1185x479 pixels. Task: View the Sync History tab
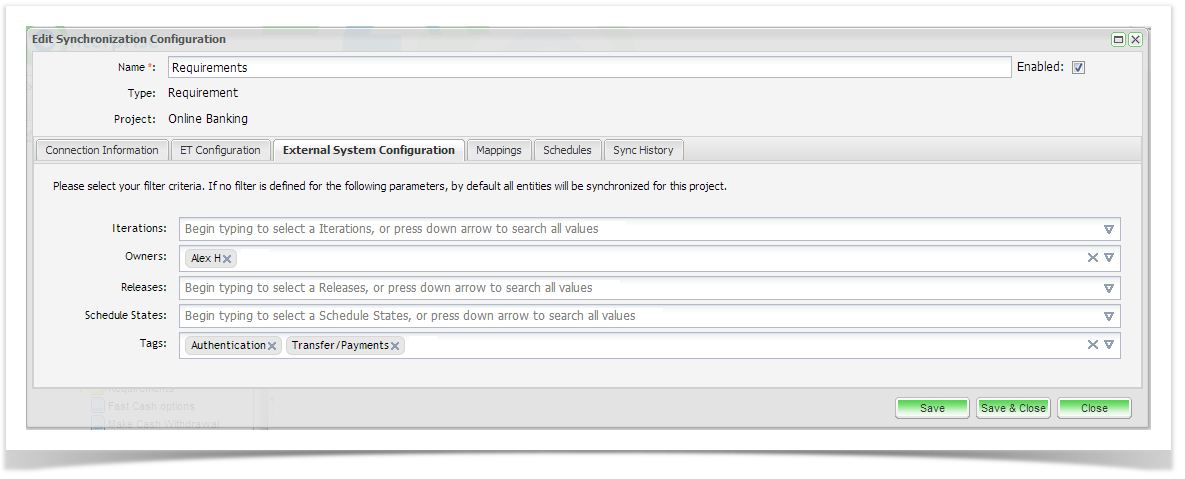tap(643, 150)
